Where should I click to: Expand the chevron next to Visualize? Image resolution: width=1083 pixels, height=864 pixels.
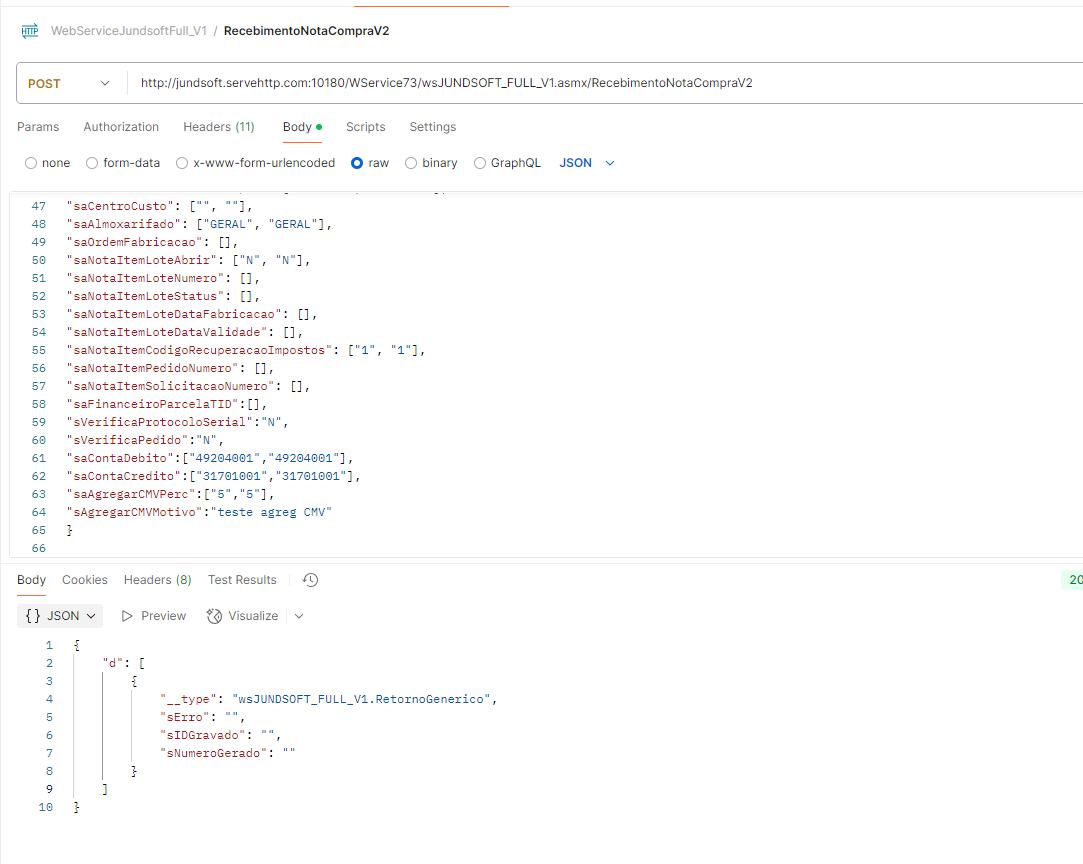(299, 616)
